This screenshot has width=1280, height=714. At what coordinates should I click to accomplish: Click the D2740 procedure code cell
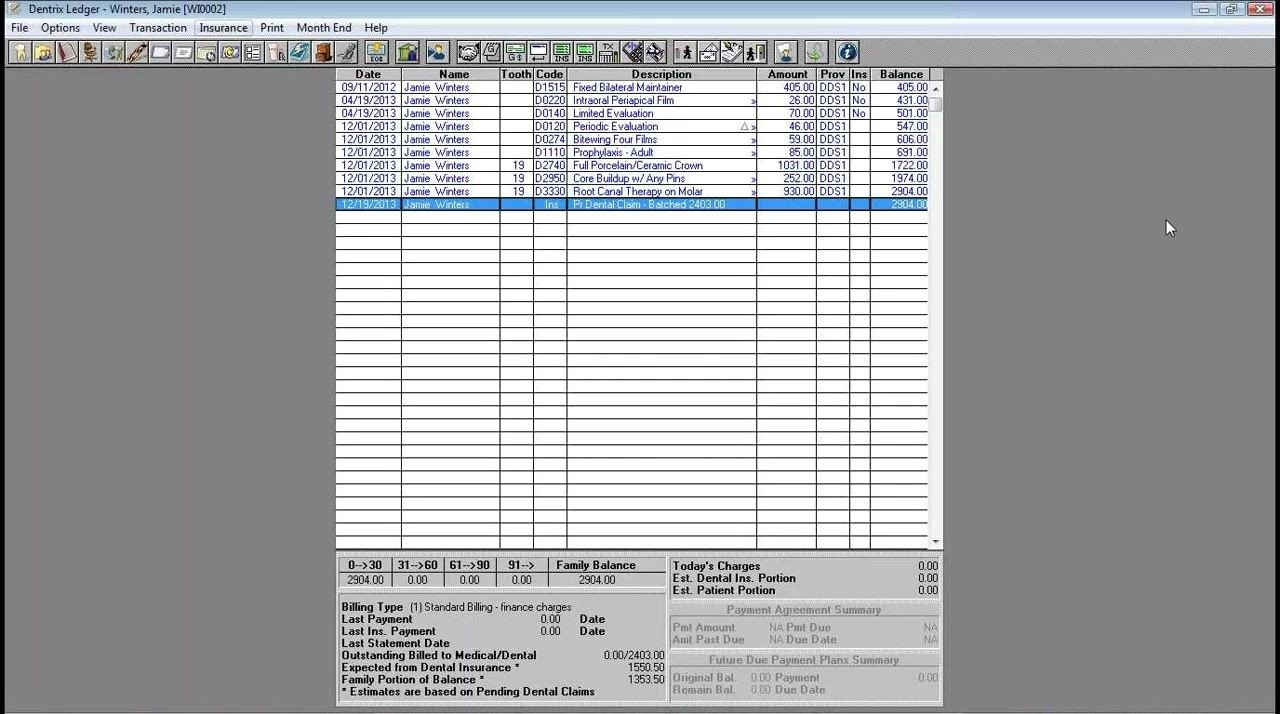(549, 165)
